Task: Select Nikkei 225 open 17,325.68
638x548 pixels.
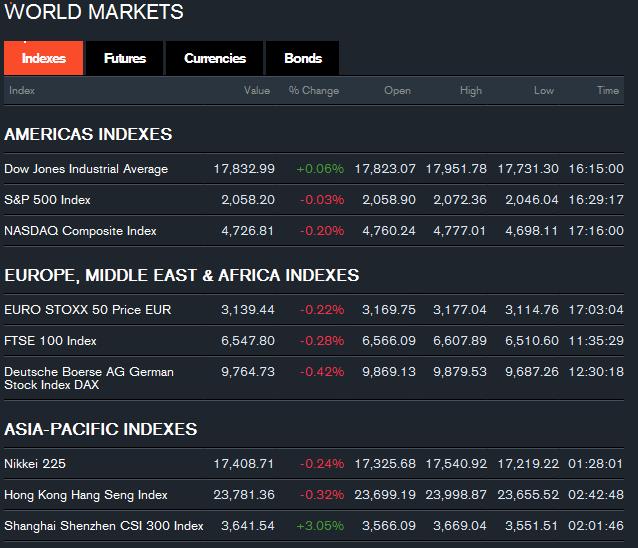Action: [385, 464]
